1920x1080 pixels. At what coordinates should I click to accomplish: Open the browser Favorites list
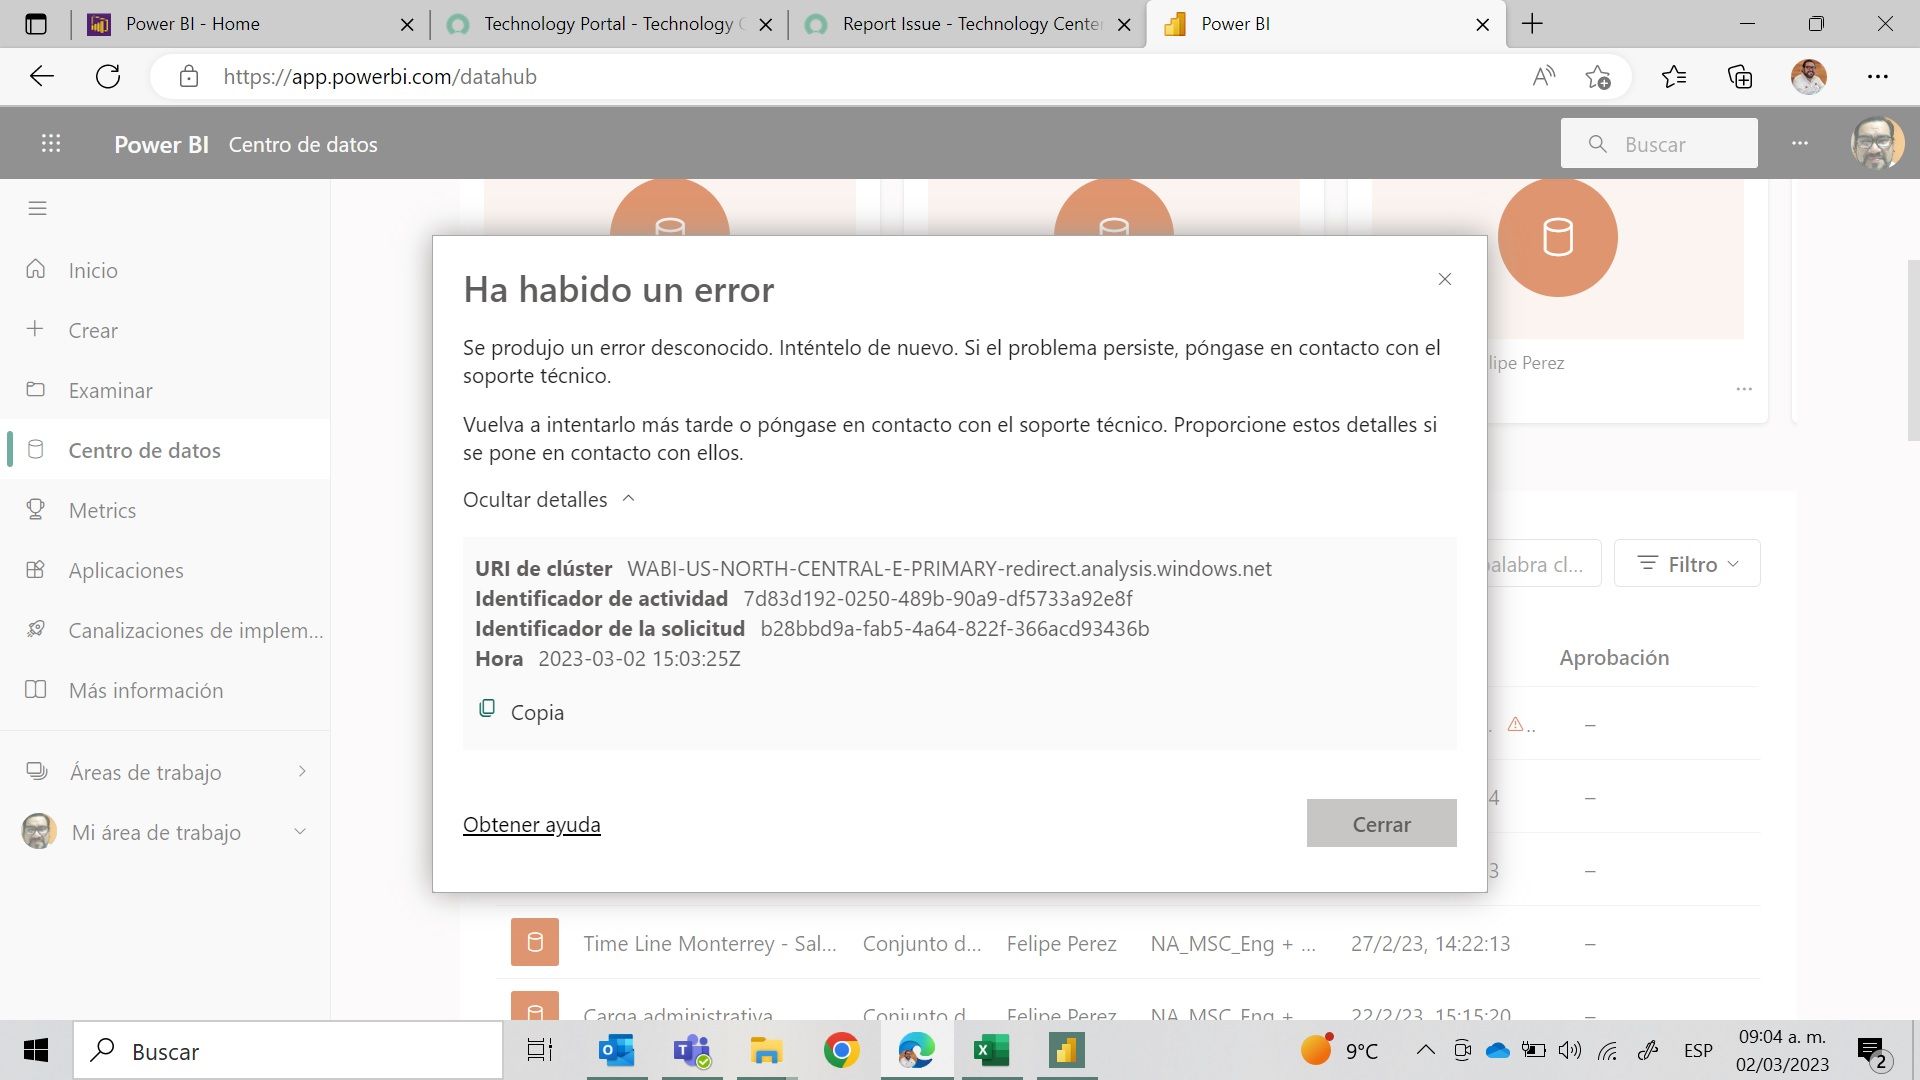tap(1673, 76)
